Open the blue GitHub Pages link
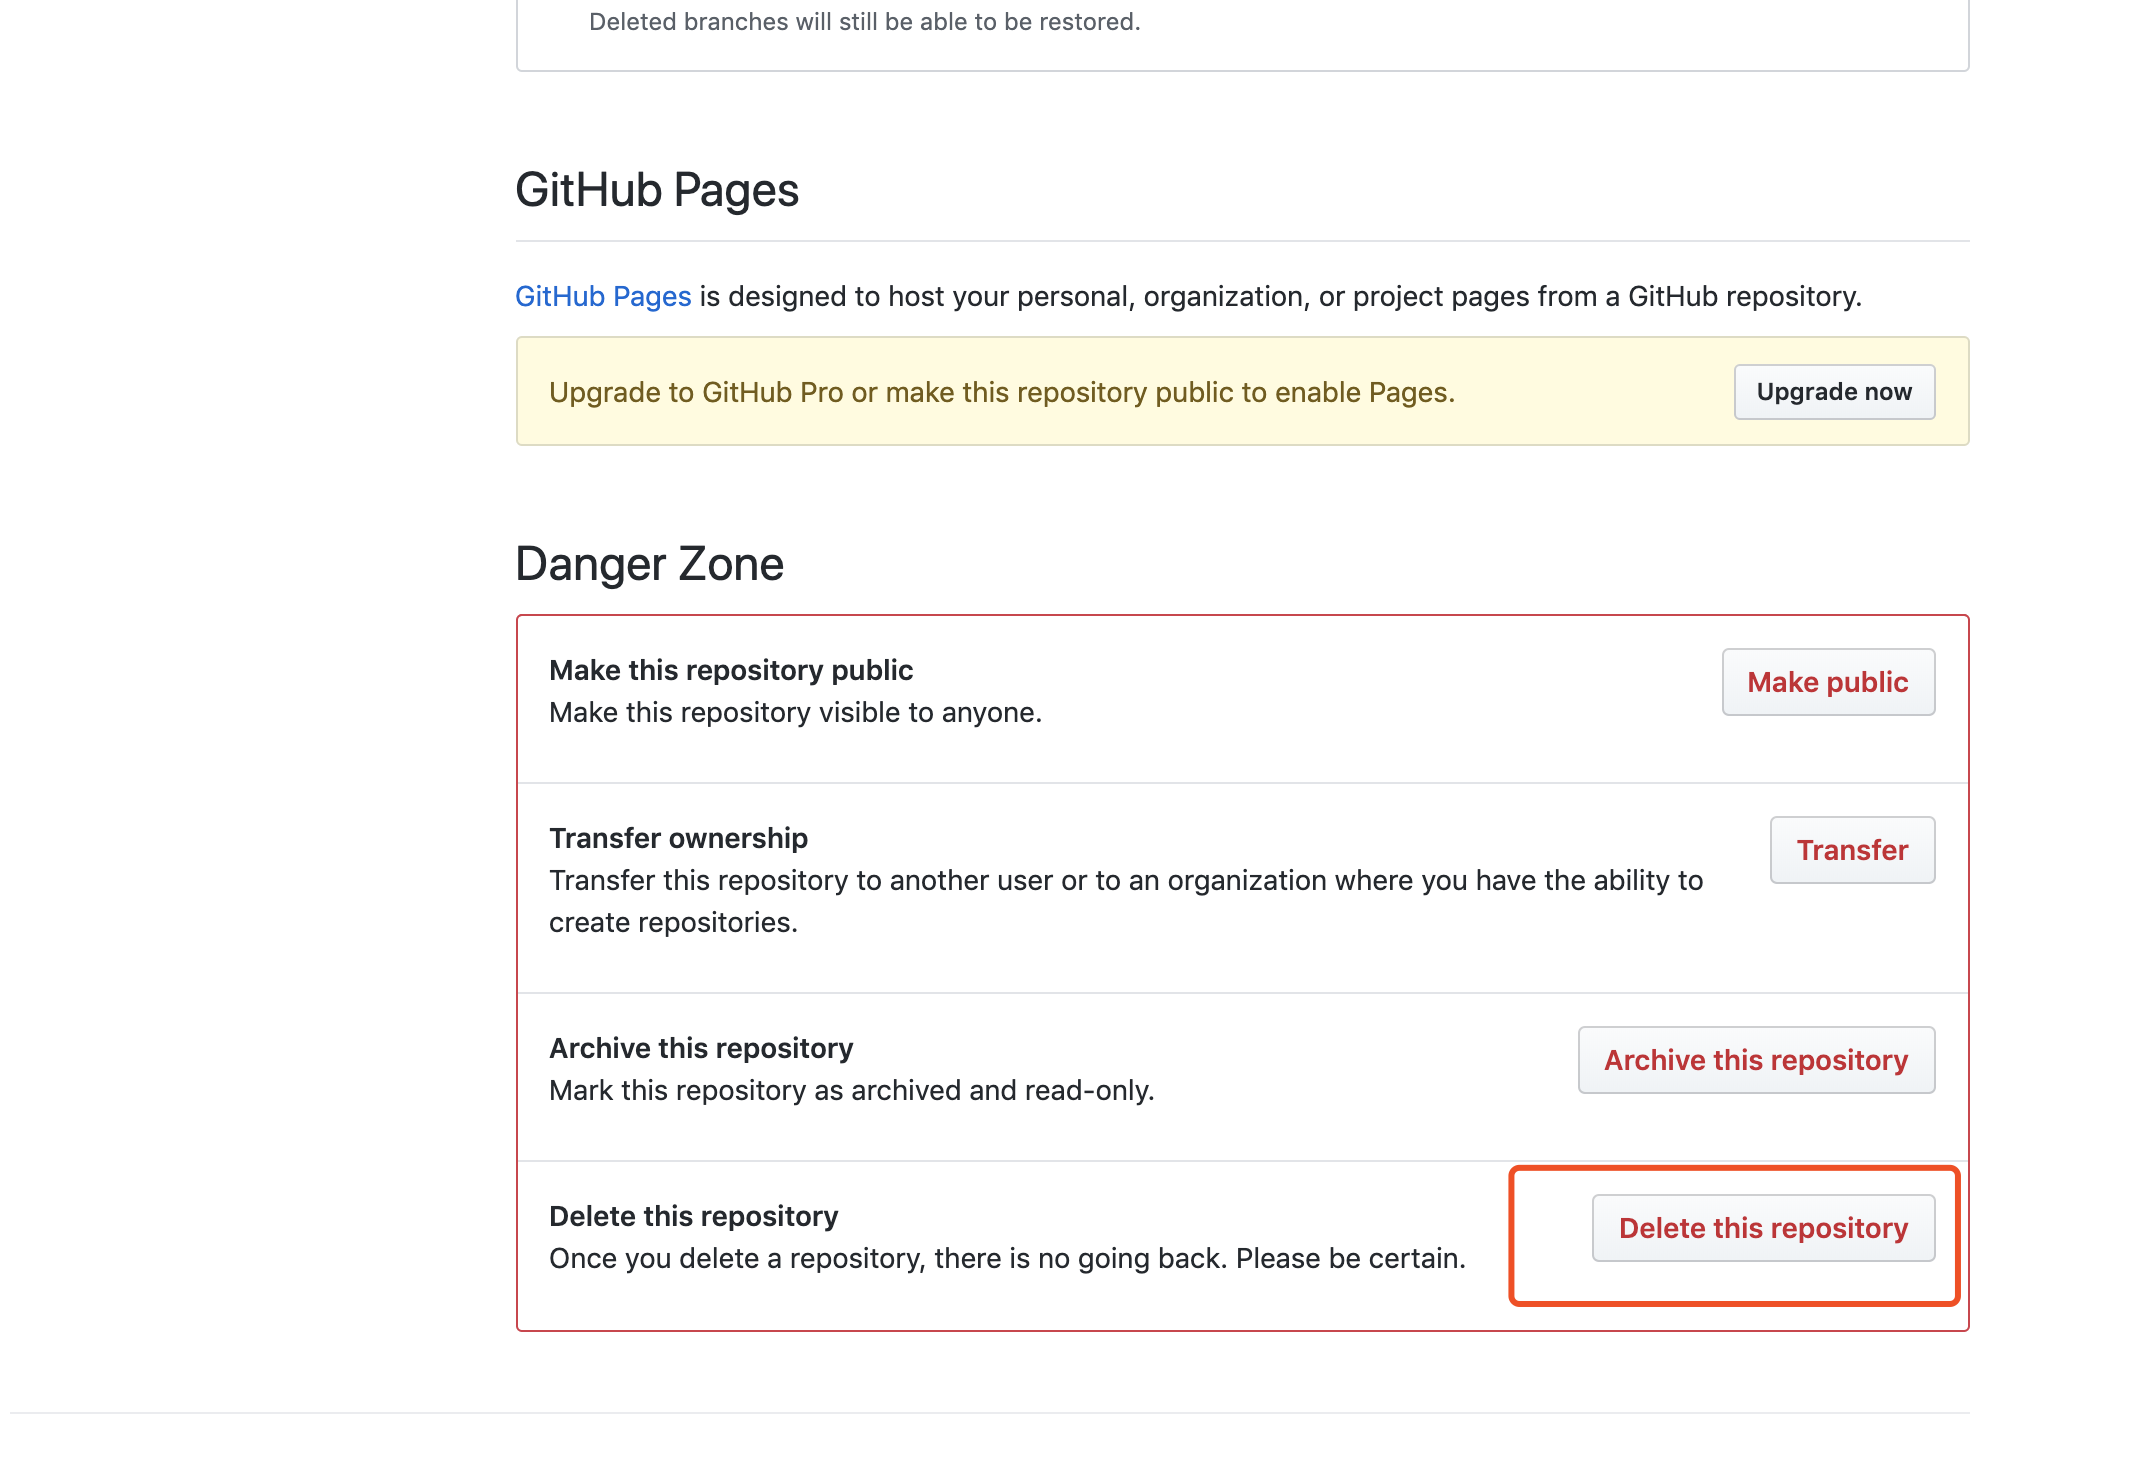Viewport: 2130px width, 1482px height. click(602, 296)
